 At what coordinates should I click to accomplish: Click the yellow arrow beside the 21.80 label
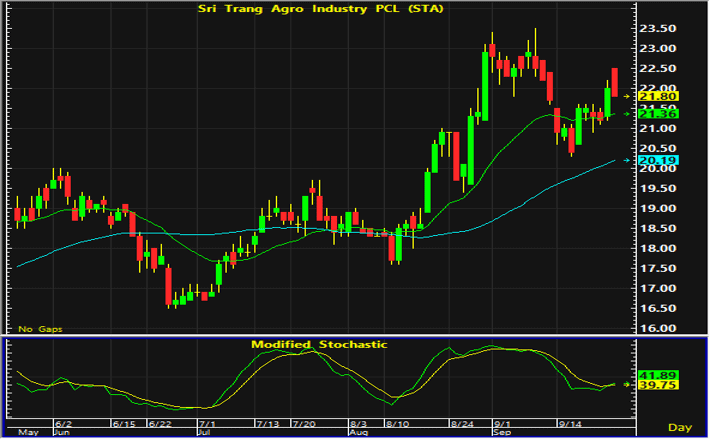(627, 96)
